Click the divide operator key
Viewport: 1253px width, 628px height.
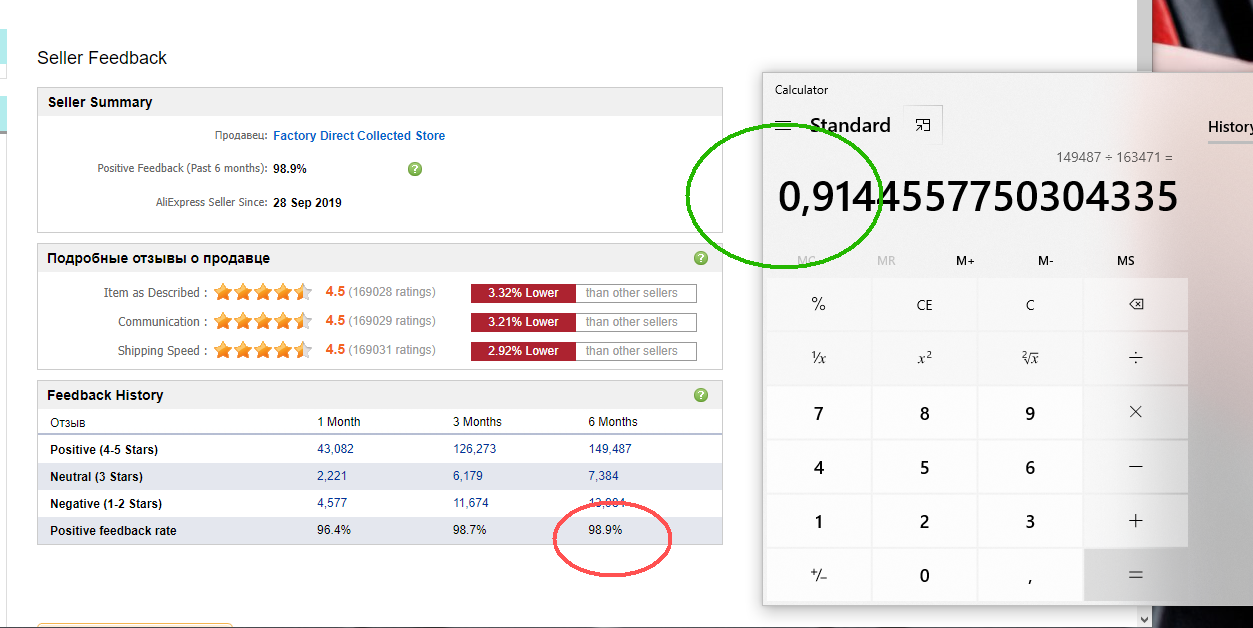1135,358
